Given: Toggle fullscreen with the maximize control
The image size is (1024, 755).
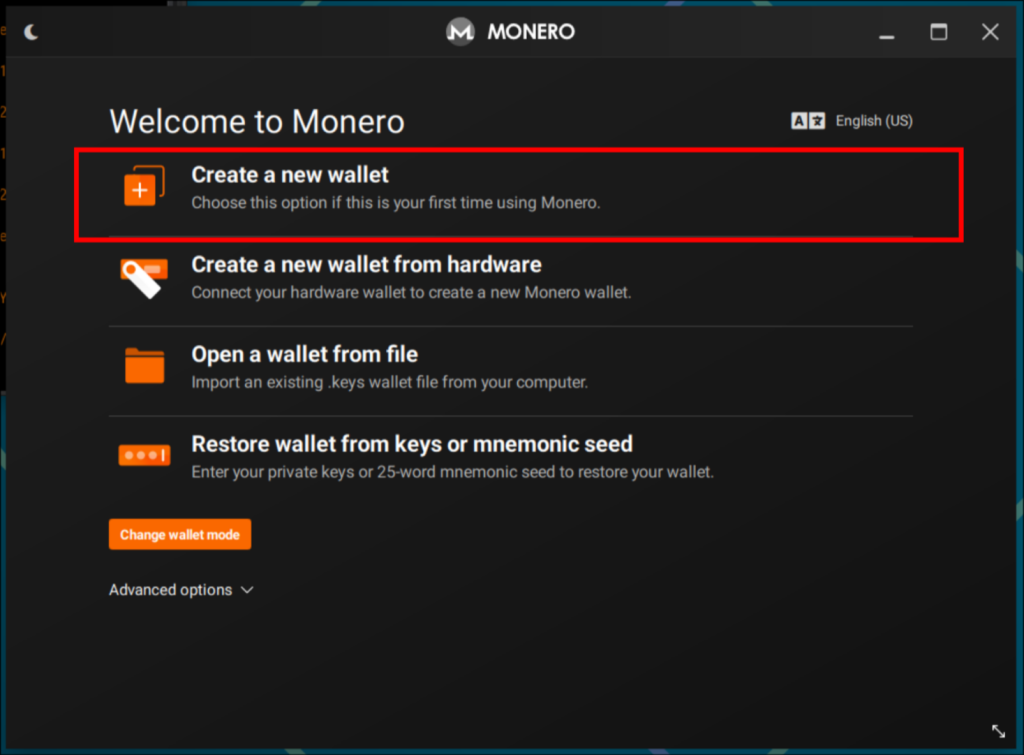Looking at the screenshot, I should point(938,31).
